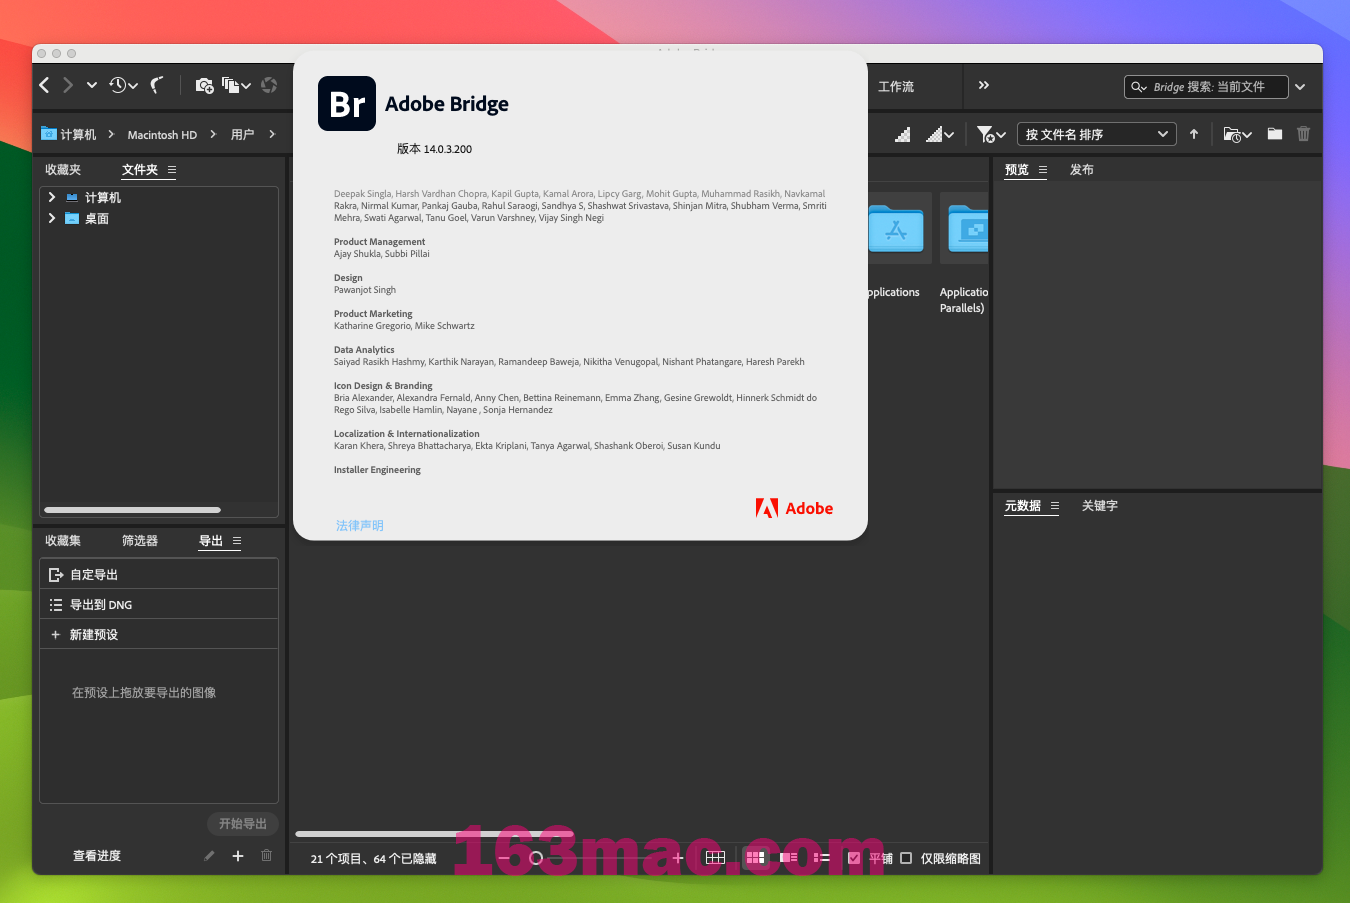Switch to the 收藏夹 tab
The width and height of the screenshot is (1350, 903).
[x=63, y=170]
